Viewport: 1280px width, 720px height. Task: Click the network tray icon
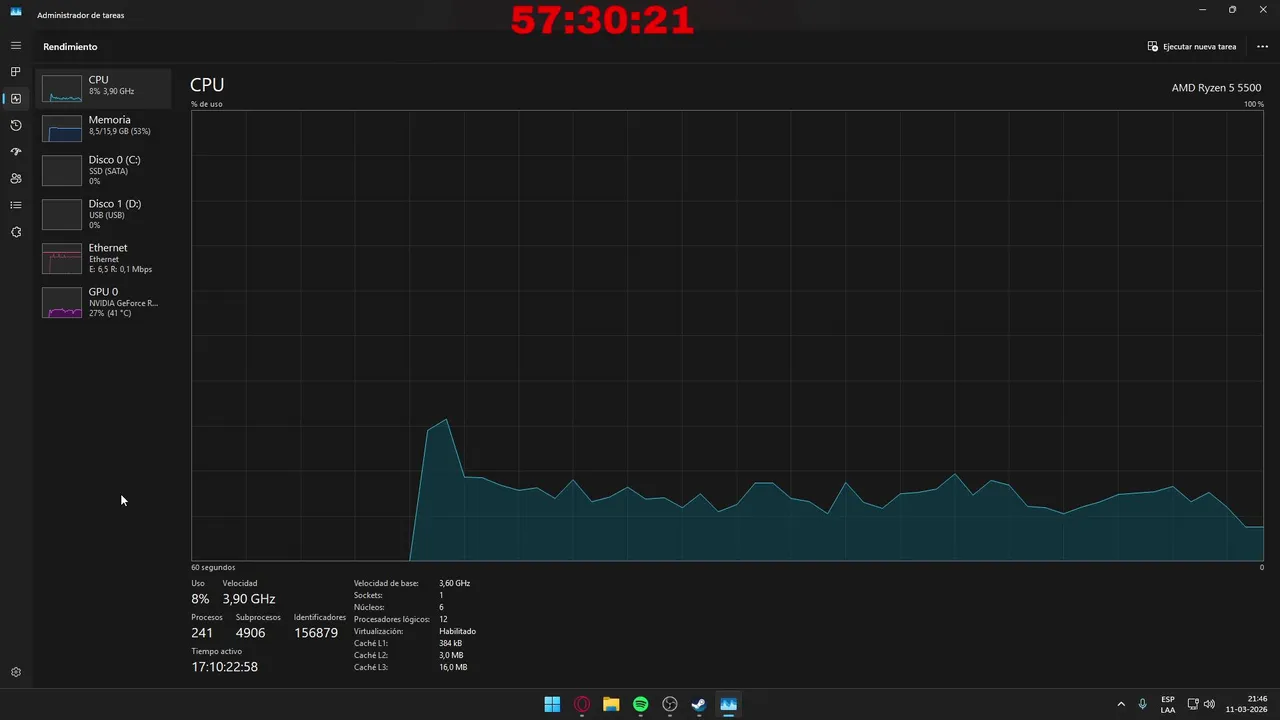tap(1193, 704)
